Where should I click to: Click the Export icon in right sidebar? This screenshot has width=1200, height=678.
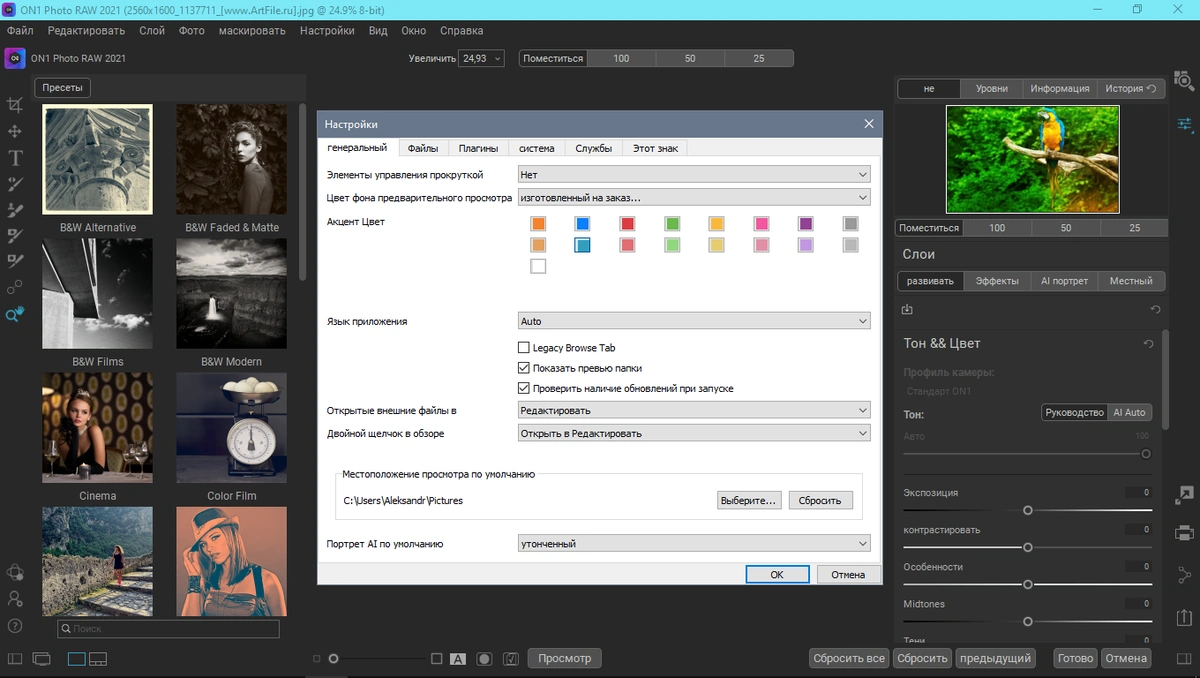pos(1185,619)
